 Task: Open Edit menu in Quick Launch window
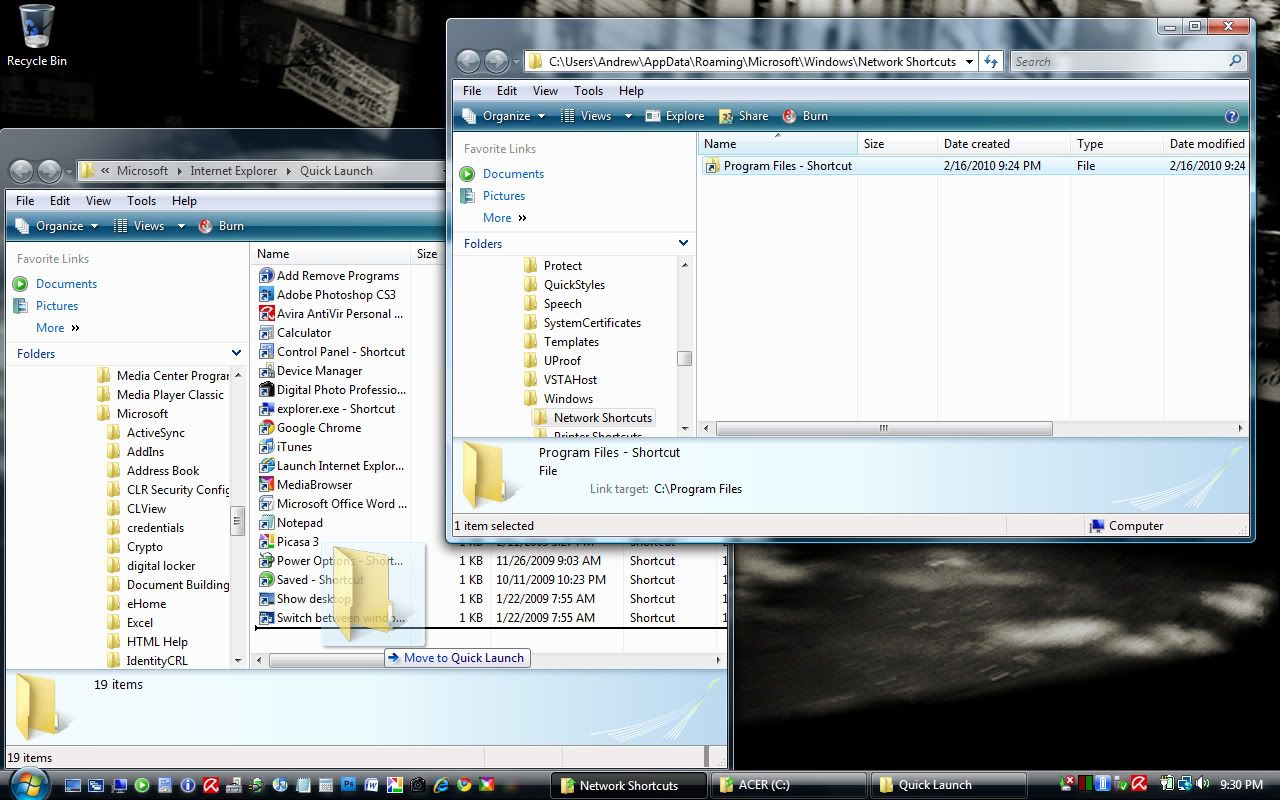[x=60, y=201]
